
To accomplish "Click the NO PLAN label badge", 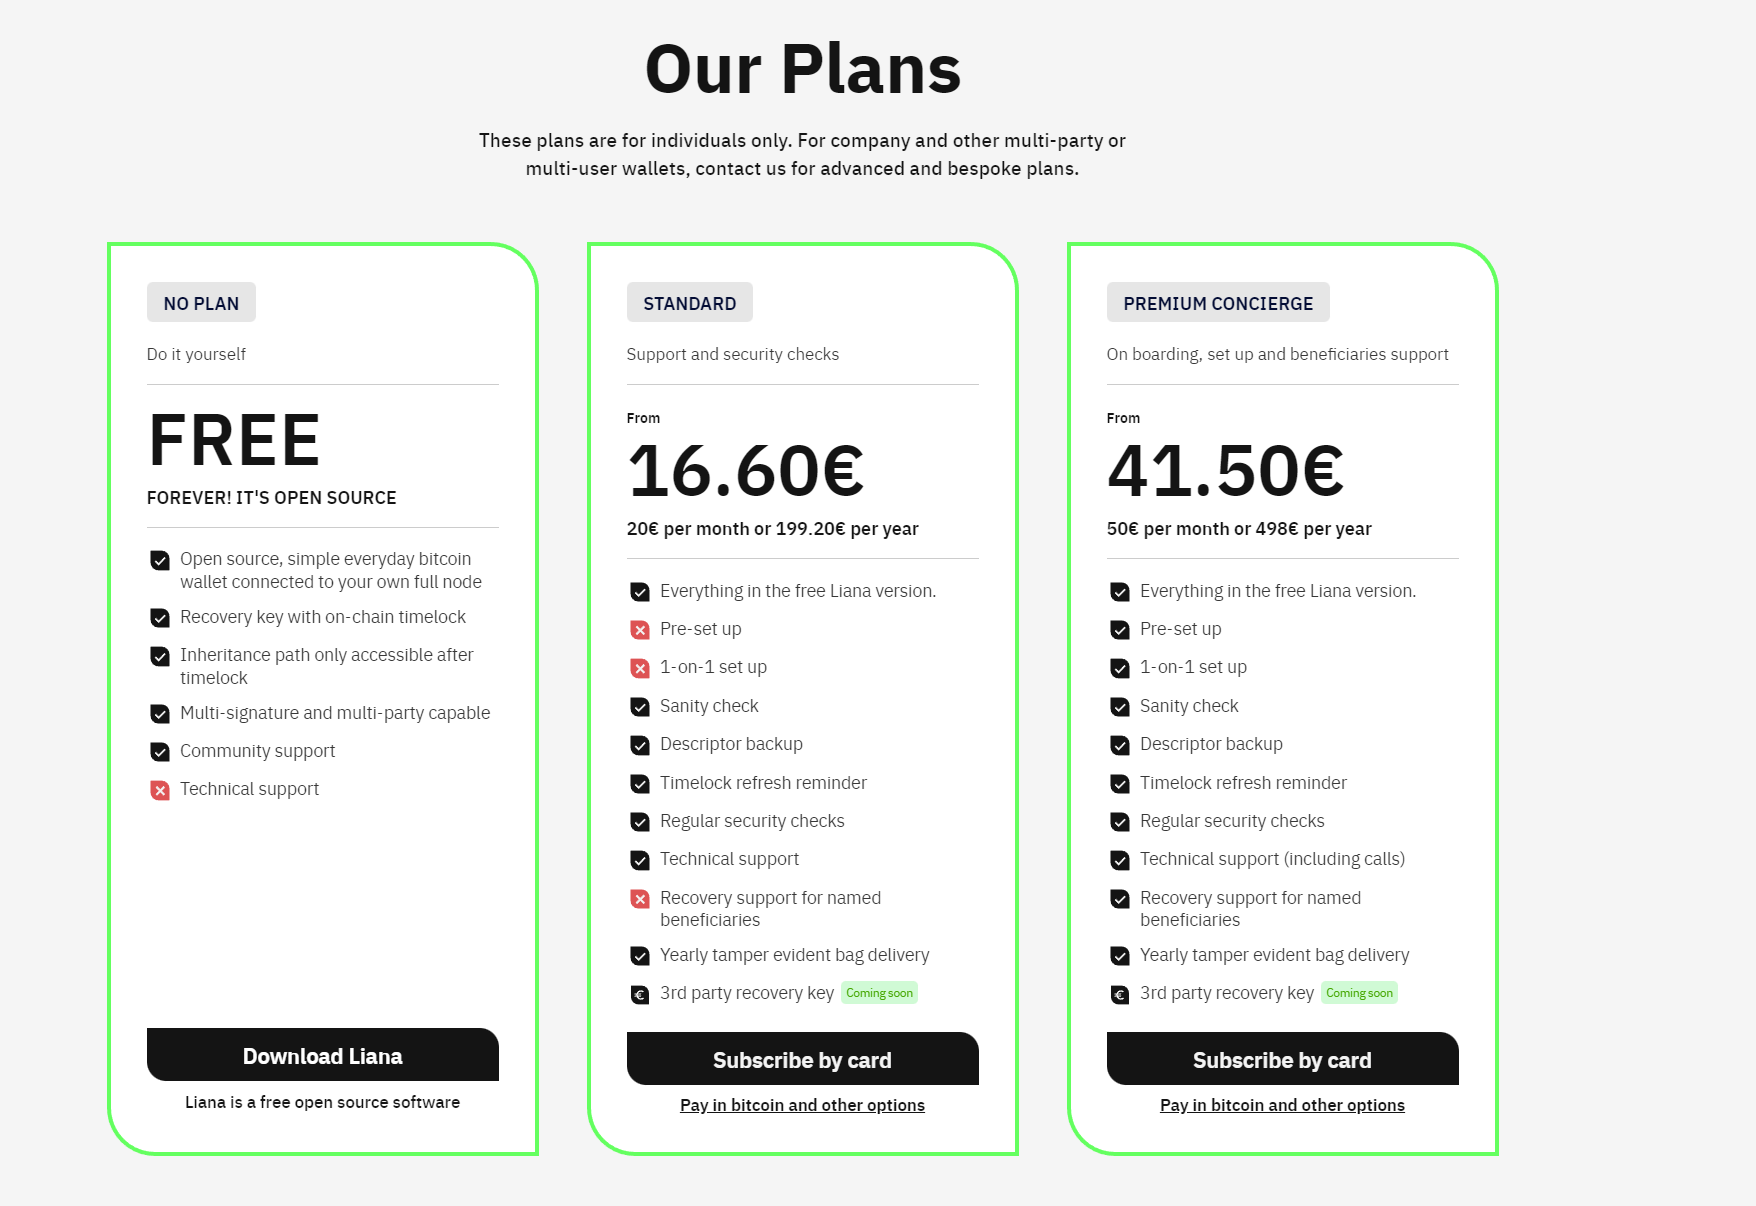I will [x=201, y=303].
